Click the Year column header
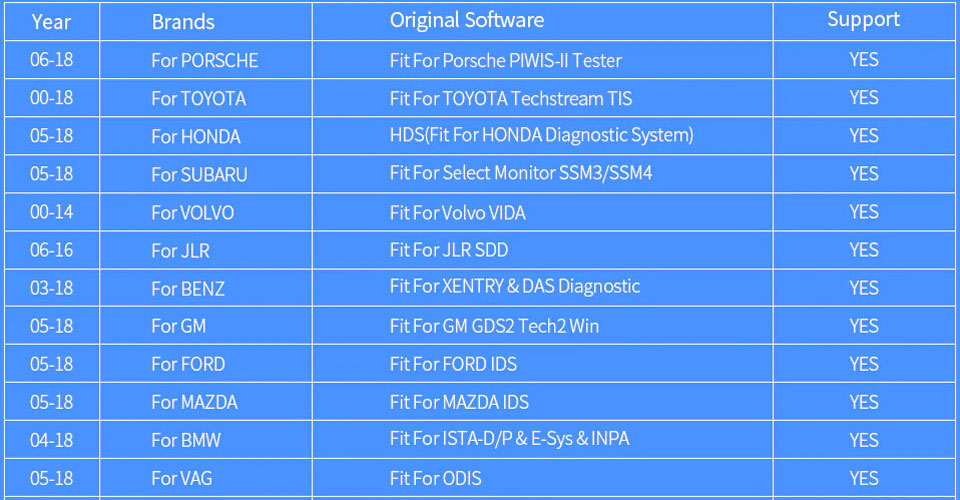The height and width of the screenshot is (500, 960). click(51, 21)
